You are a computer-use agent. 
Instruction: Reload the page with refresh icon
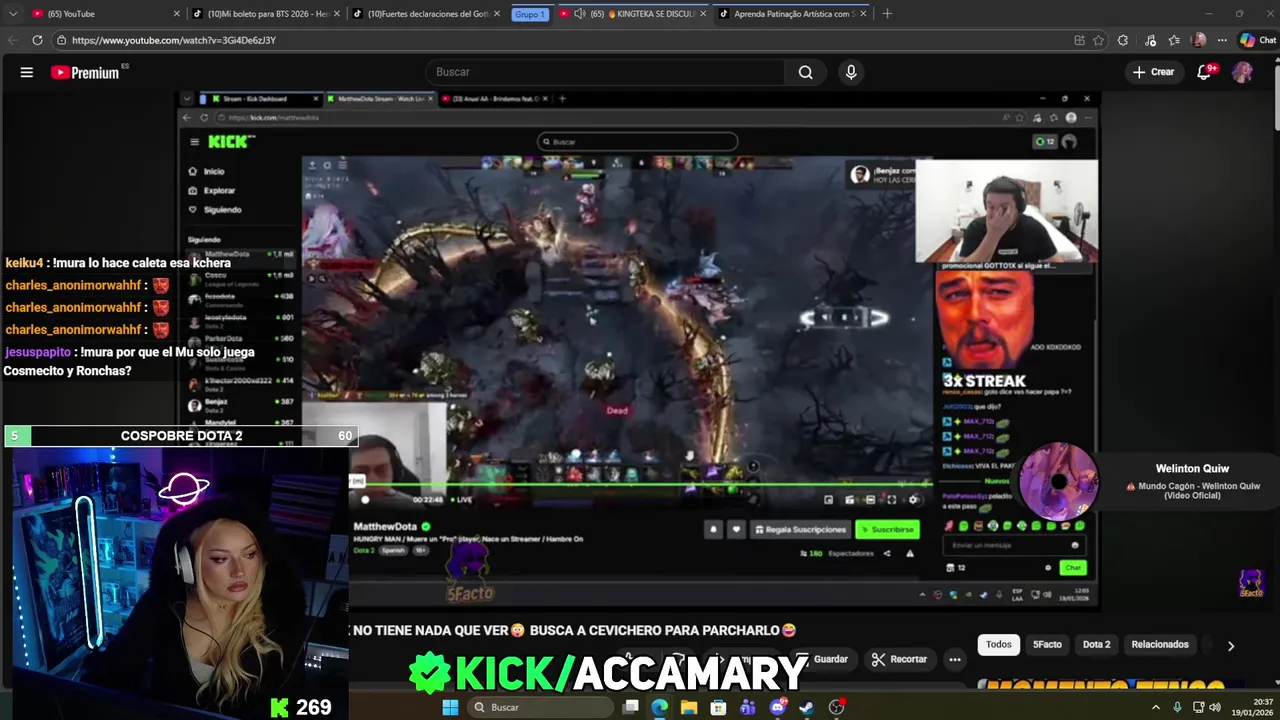[x=37, y=40]
